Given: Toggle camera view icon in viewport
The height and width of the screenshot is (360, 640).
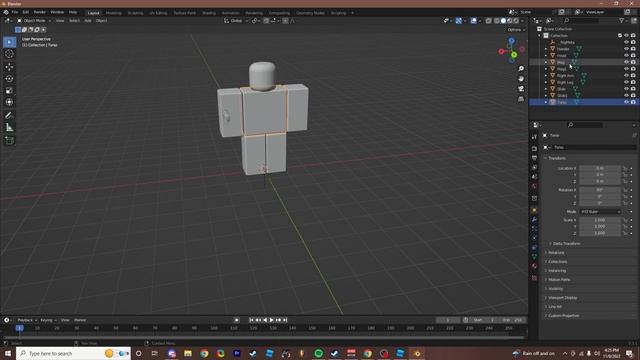Looking at the screenshot, I should (521, 89).
